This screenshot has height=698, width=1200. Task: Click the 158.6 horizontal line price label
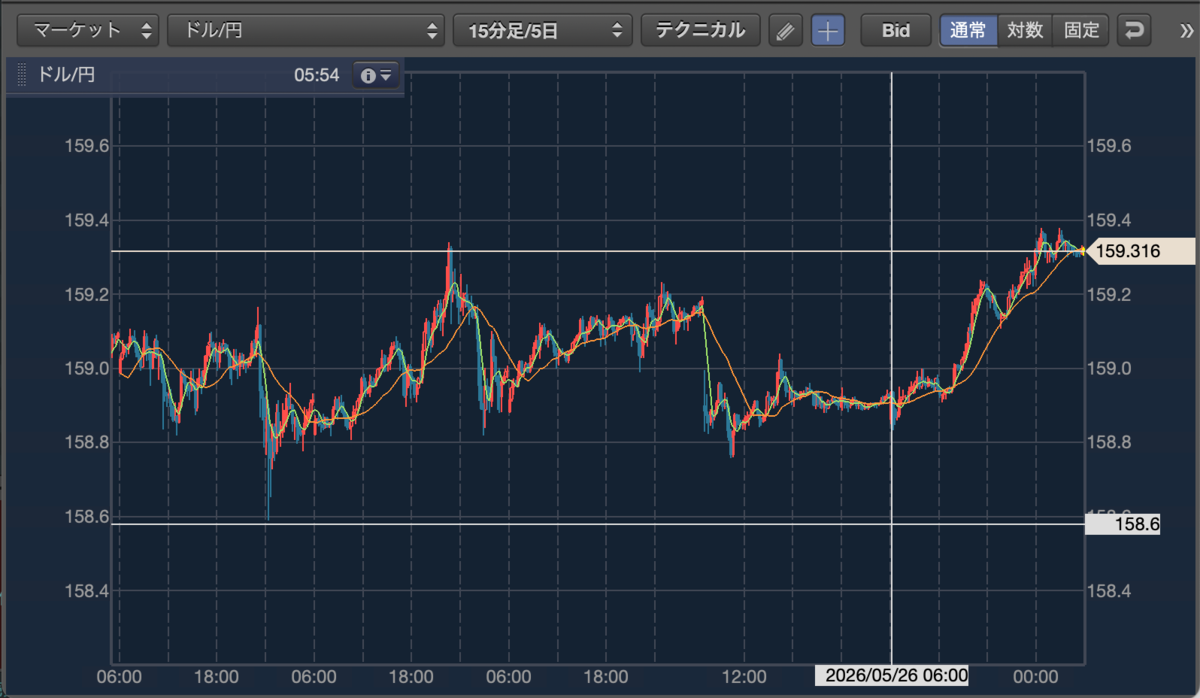(x=1123, y=523)
